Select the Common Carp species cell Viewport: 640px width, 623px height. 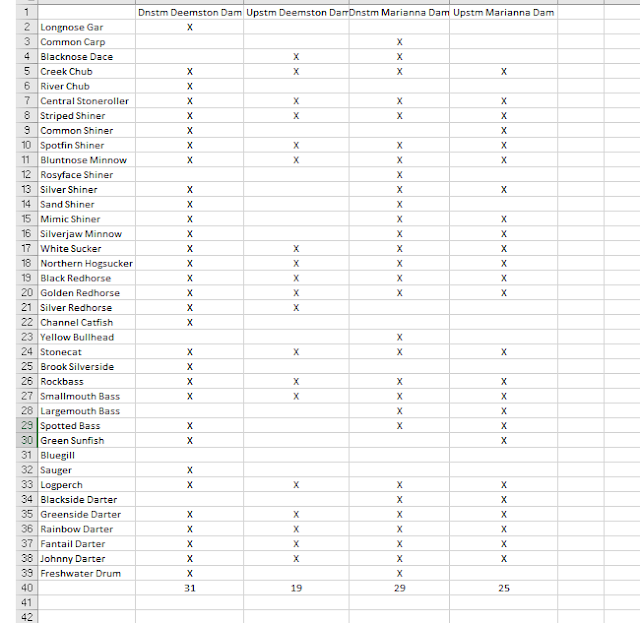click(x=87, y=42)
